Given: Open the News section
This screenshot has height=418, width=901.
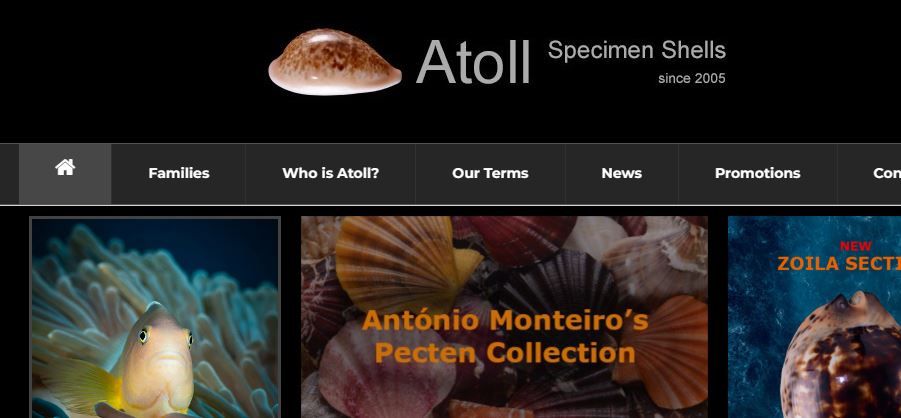Looking at the screenshot, I should pyautogui.click(x=622, y=173).
